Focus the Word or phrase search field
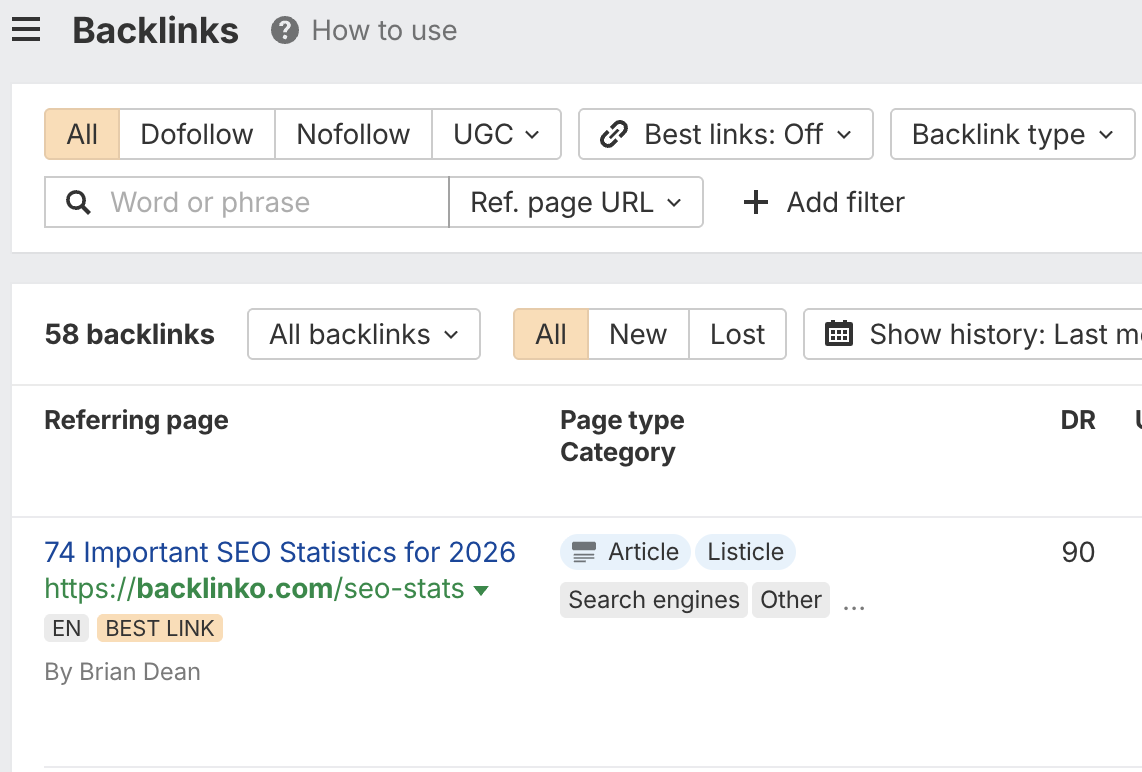The image size is (1142, 772). [270, 203]
